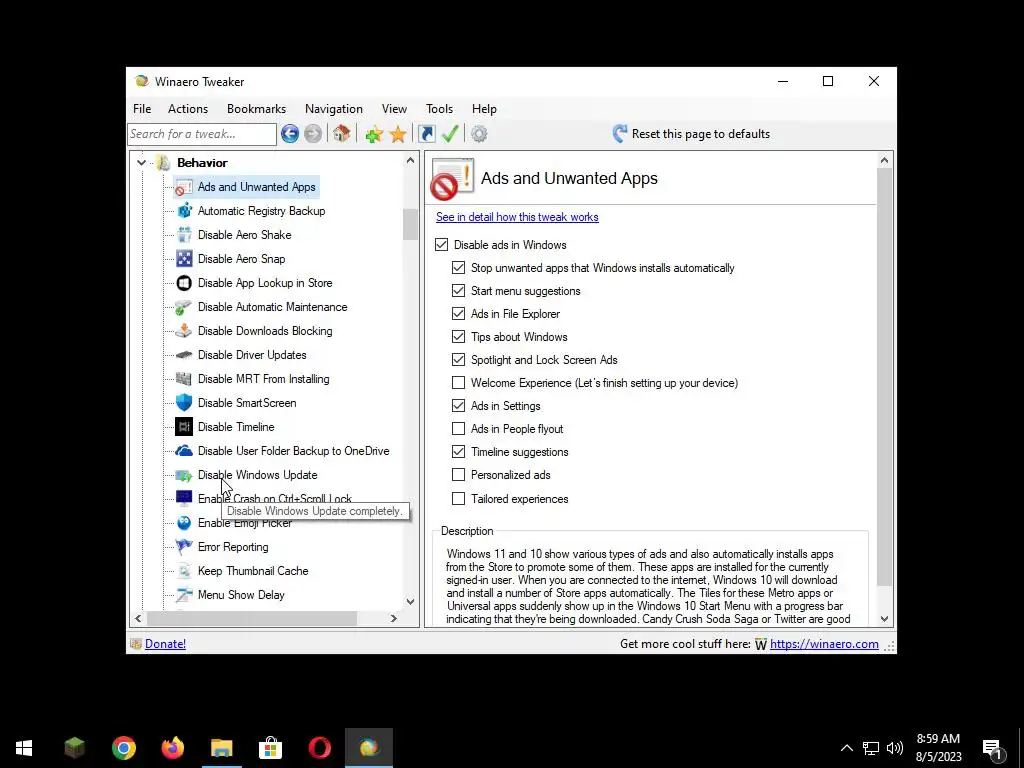The image size is (1024, 768).
Task: Click the Menu Show Delay icon
Action: coord(184,595)
